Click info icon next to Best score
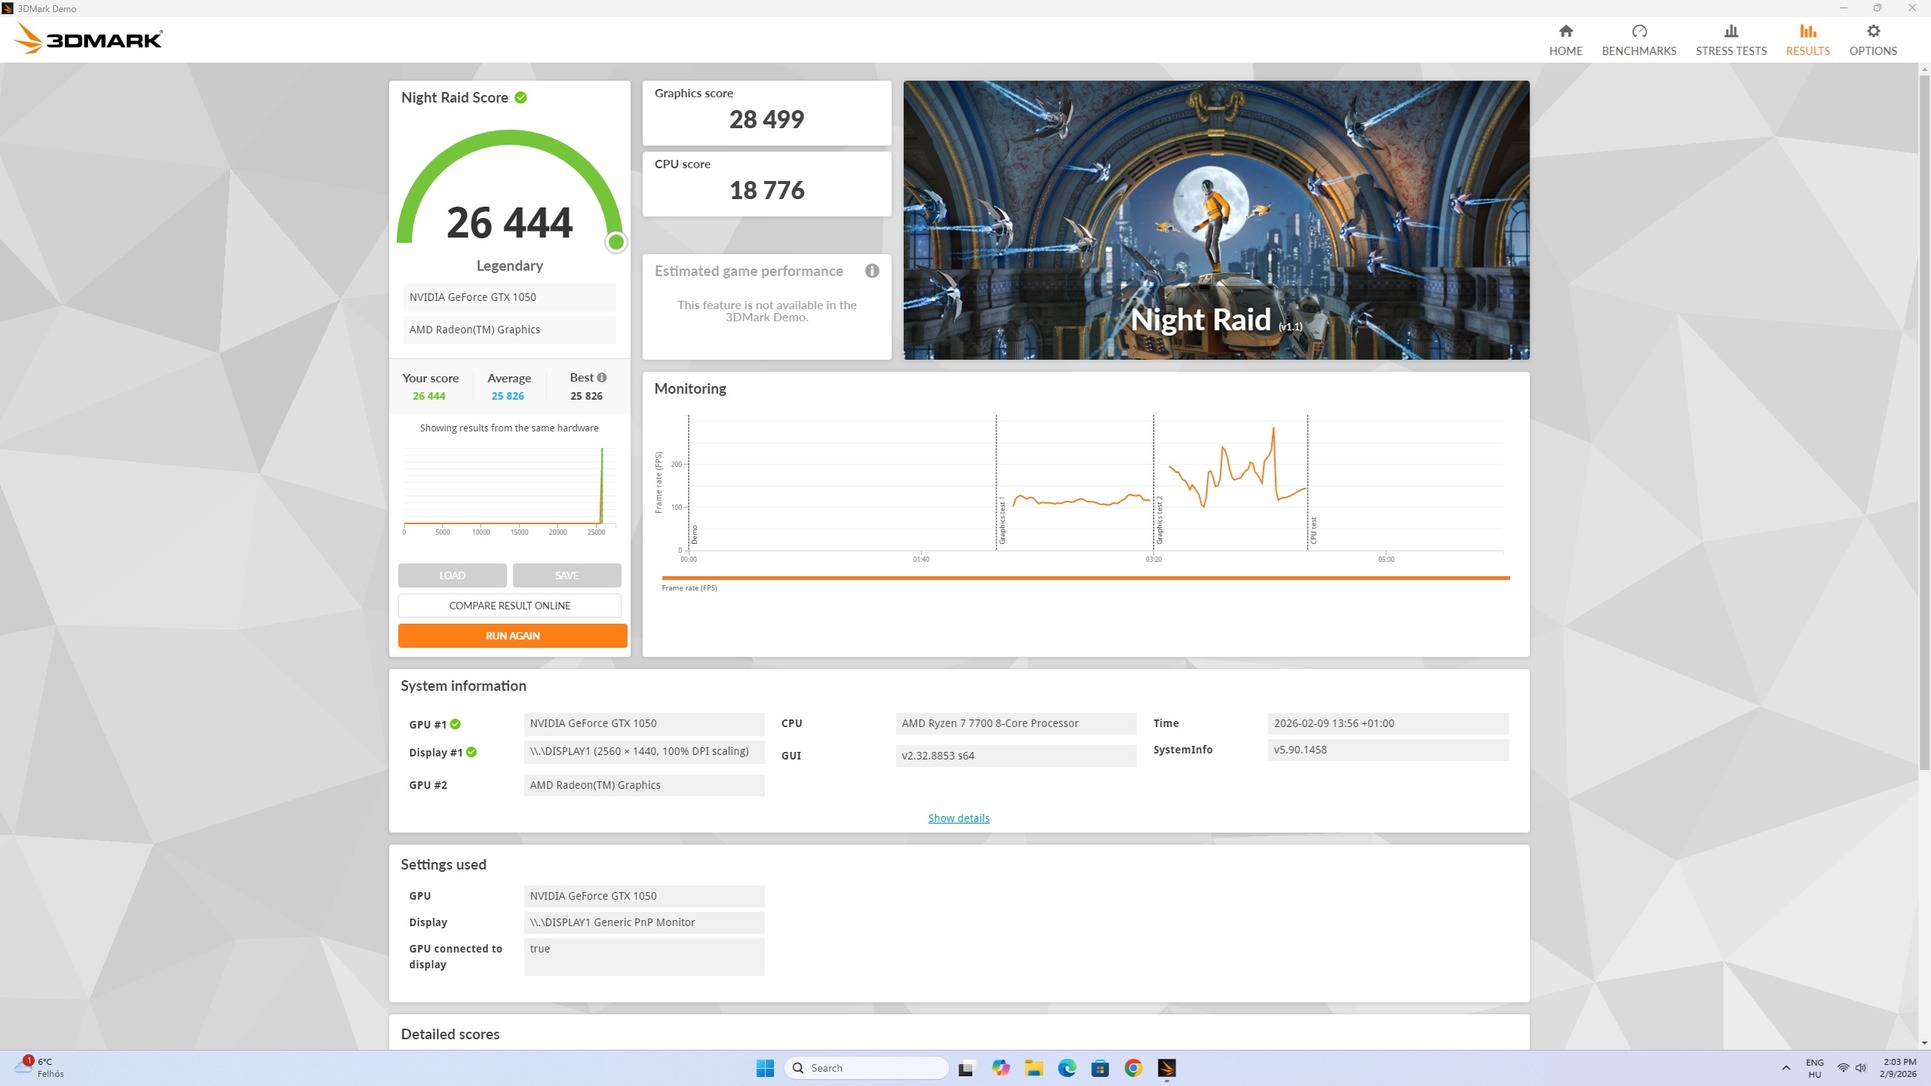Image resolution: width=1931 pixels, height=1086 pixels. (x=602, y=378)
